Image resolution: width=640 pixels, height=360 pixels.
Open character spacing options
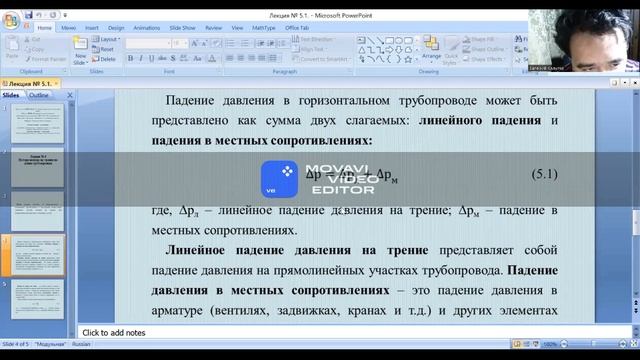click(x=184, y=58)
